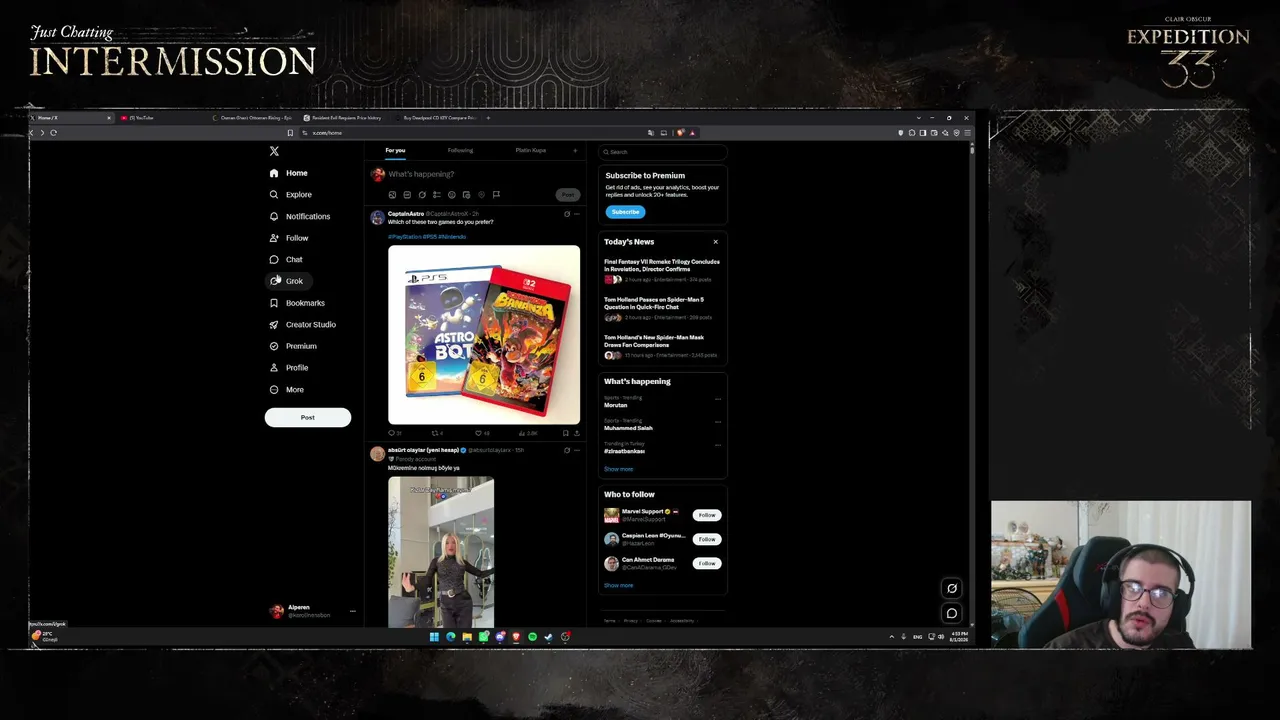Open Notifications from the sidebar
This screenshot has height=720, width=1280.
300,216
